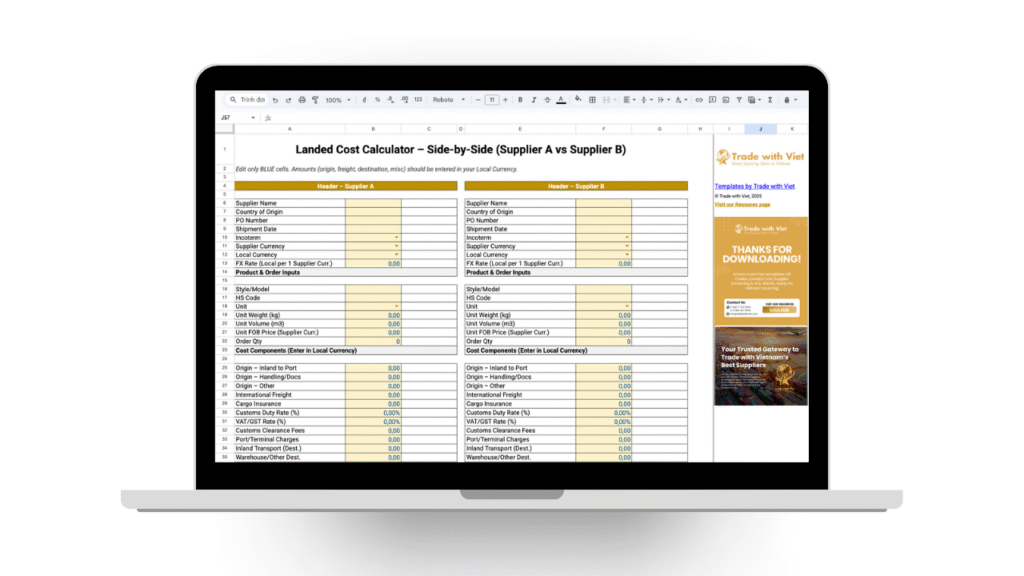Click Visit our Resources page link
The image size is (1024, 576).
(x=742, y=205)
